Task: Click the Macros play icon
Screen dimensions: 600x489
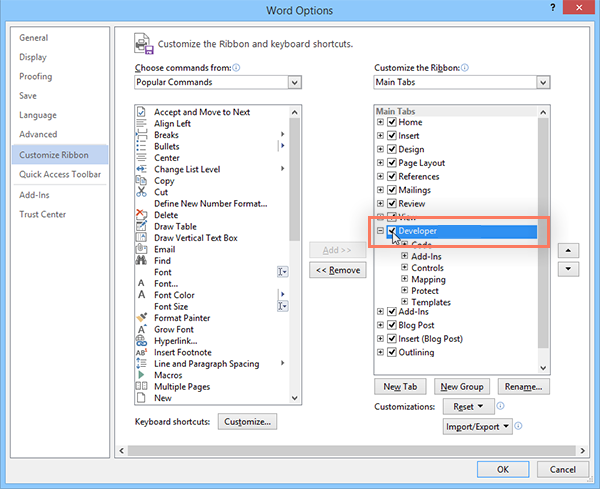Action: click(141, 375)
